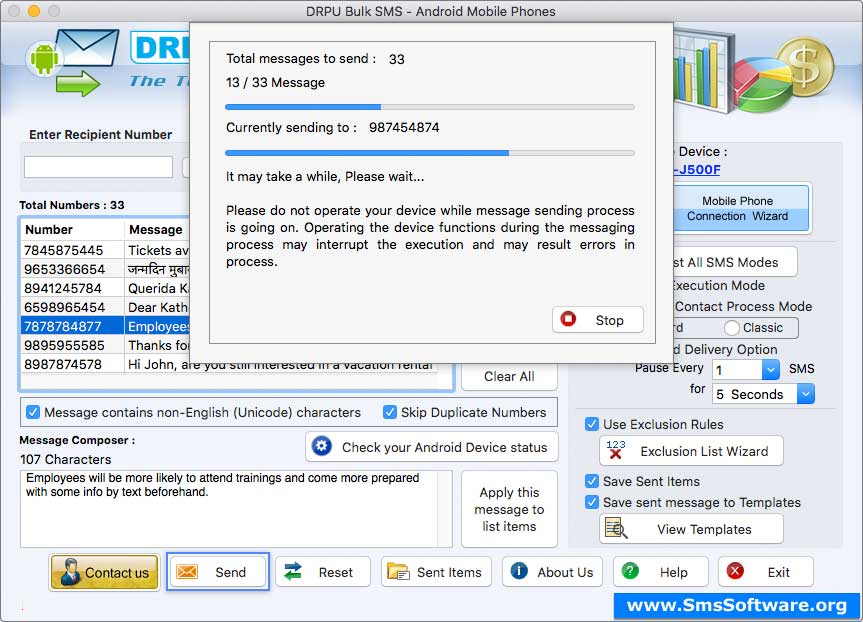Image resolution: width=863 pixels, height=622 pixels.
Task: Click the Number column header
Action: 72,230
